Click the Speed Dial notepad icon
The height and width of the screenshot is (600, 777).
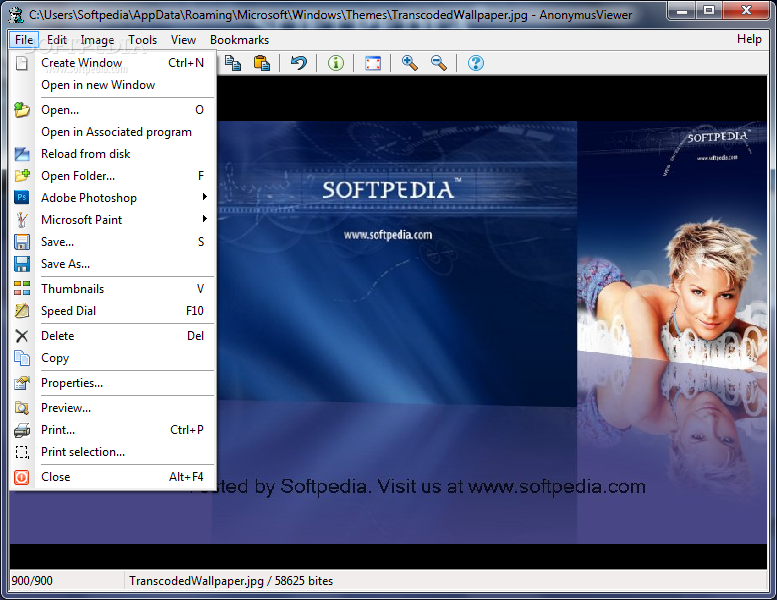point(22,311)
